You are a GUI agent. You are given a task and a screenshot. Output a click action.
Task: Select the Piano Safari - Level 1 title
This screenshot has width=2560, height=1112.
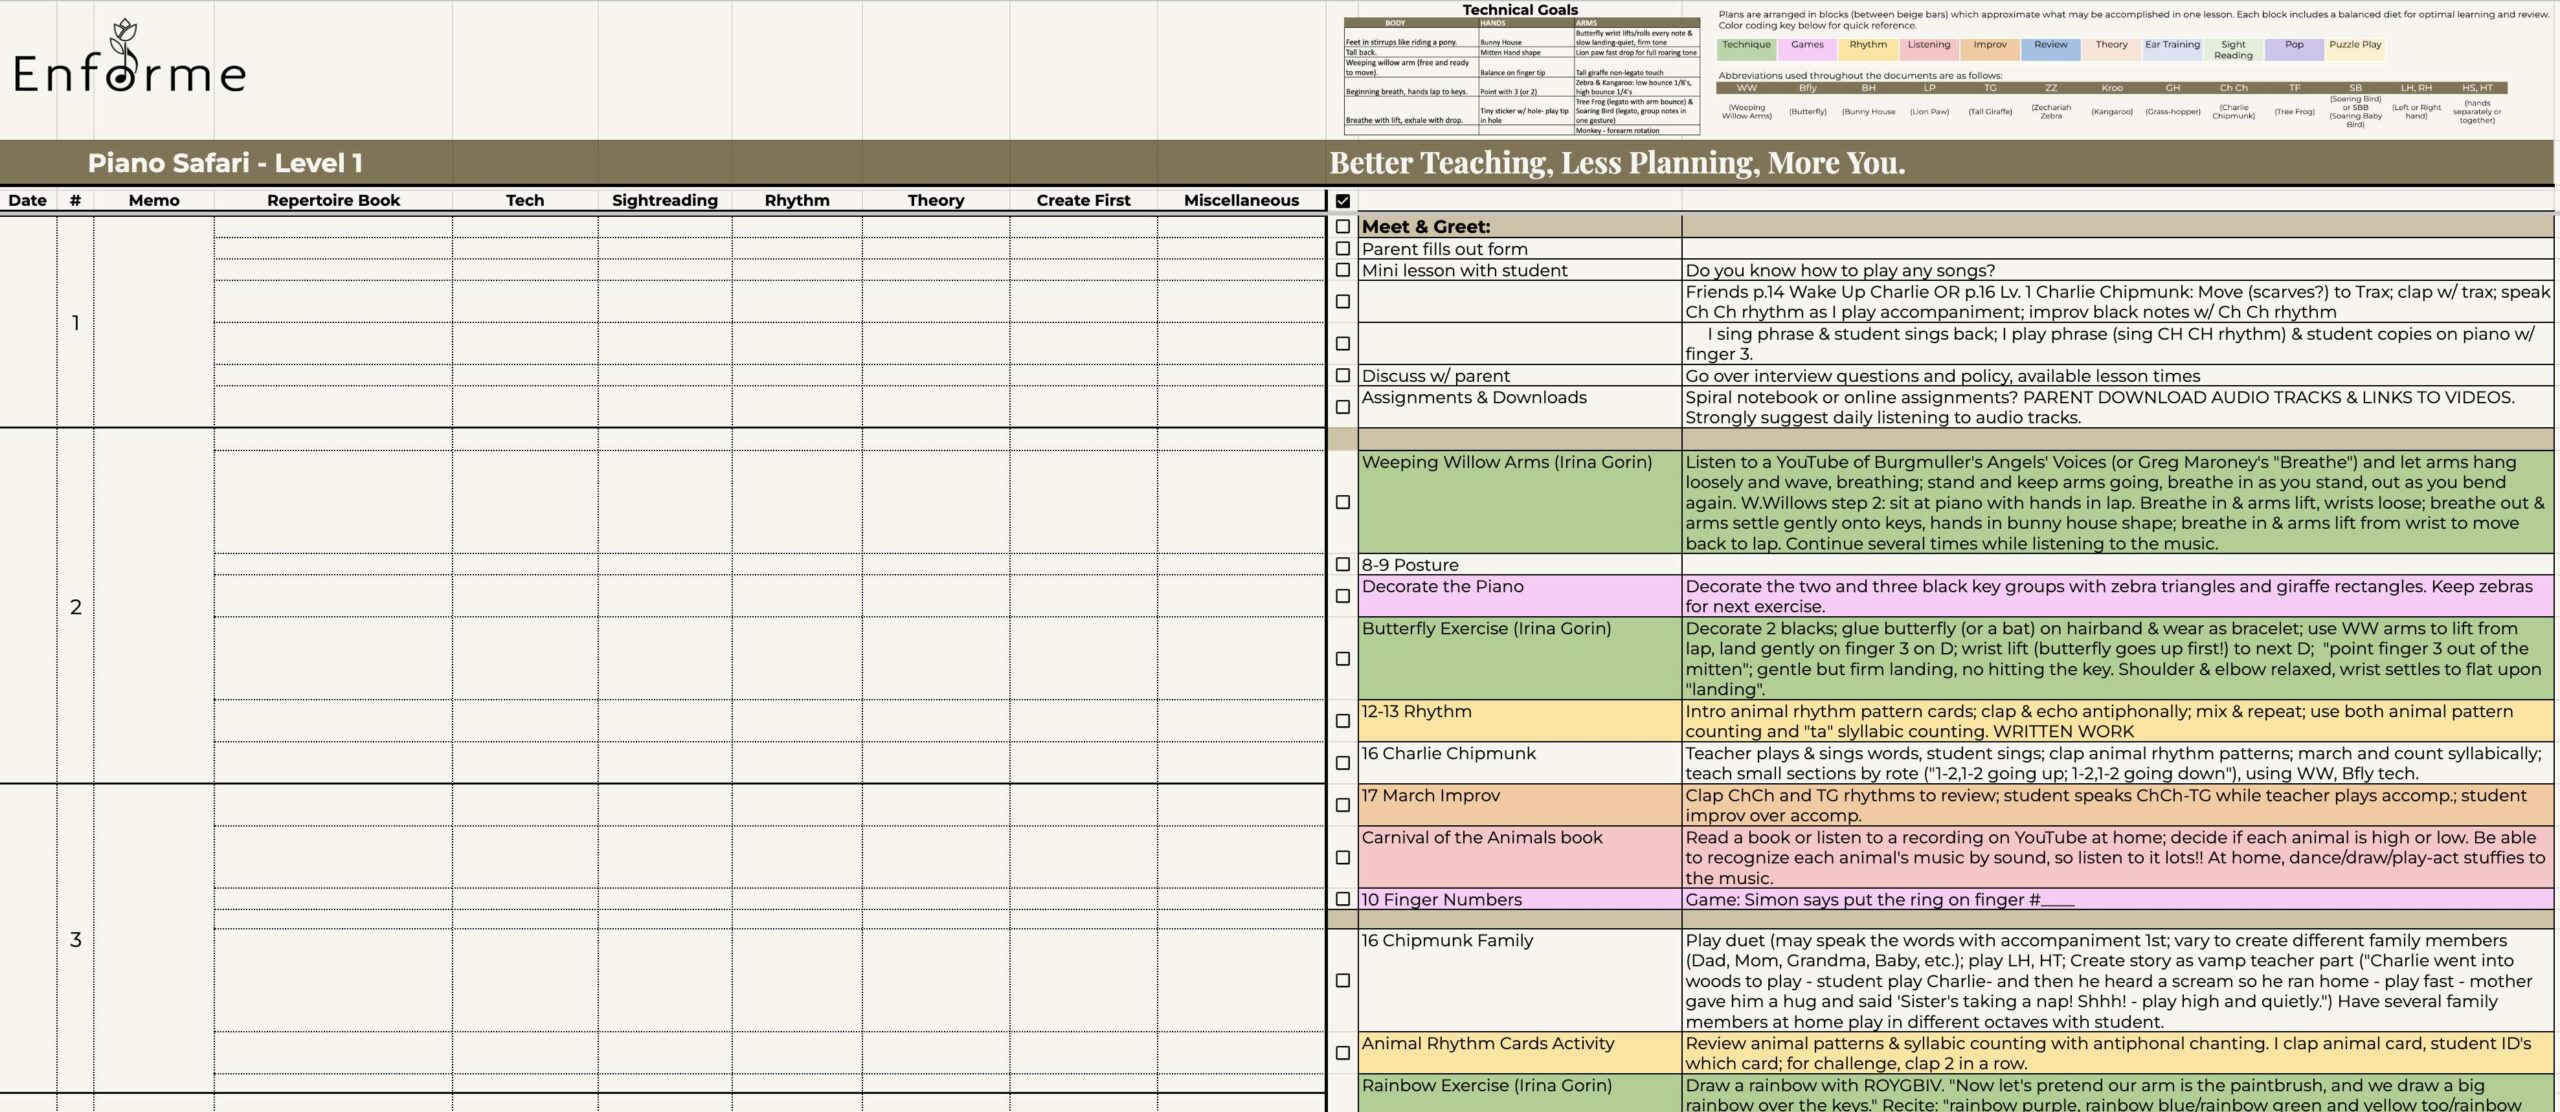tap(225, 163)
